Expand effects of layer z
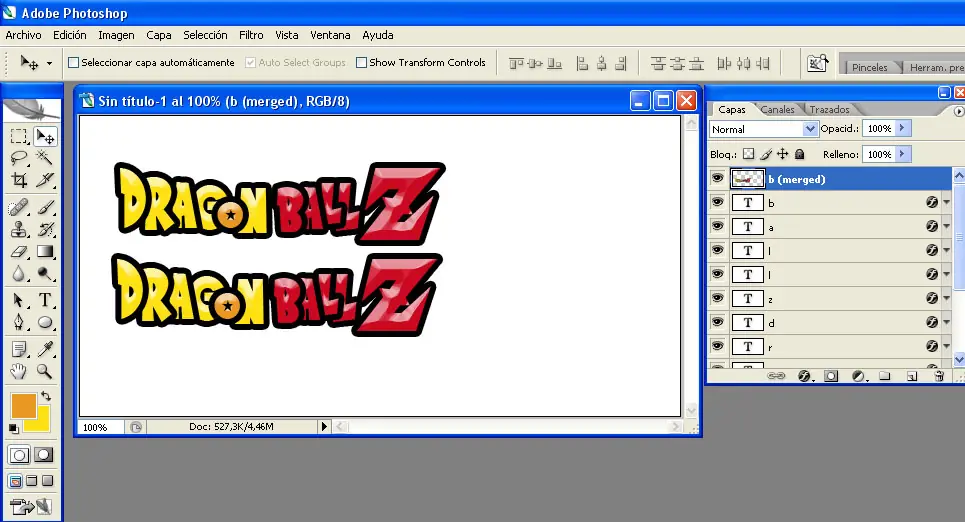The image size is (965, 522). tap(947, 299)
